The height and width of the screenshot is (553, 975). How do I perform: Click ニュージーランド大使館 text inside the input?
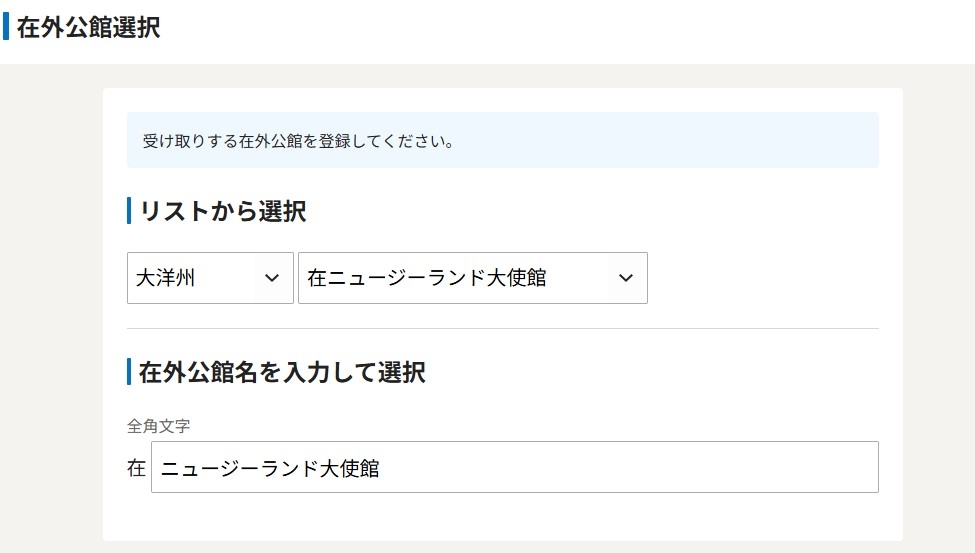click(270, 468)
